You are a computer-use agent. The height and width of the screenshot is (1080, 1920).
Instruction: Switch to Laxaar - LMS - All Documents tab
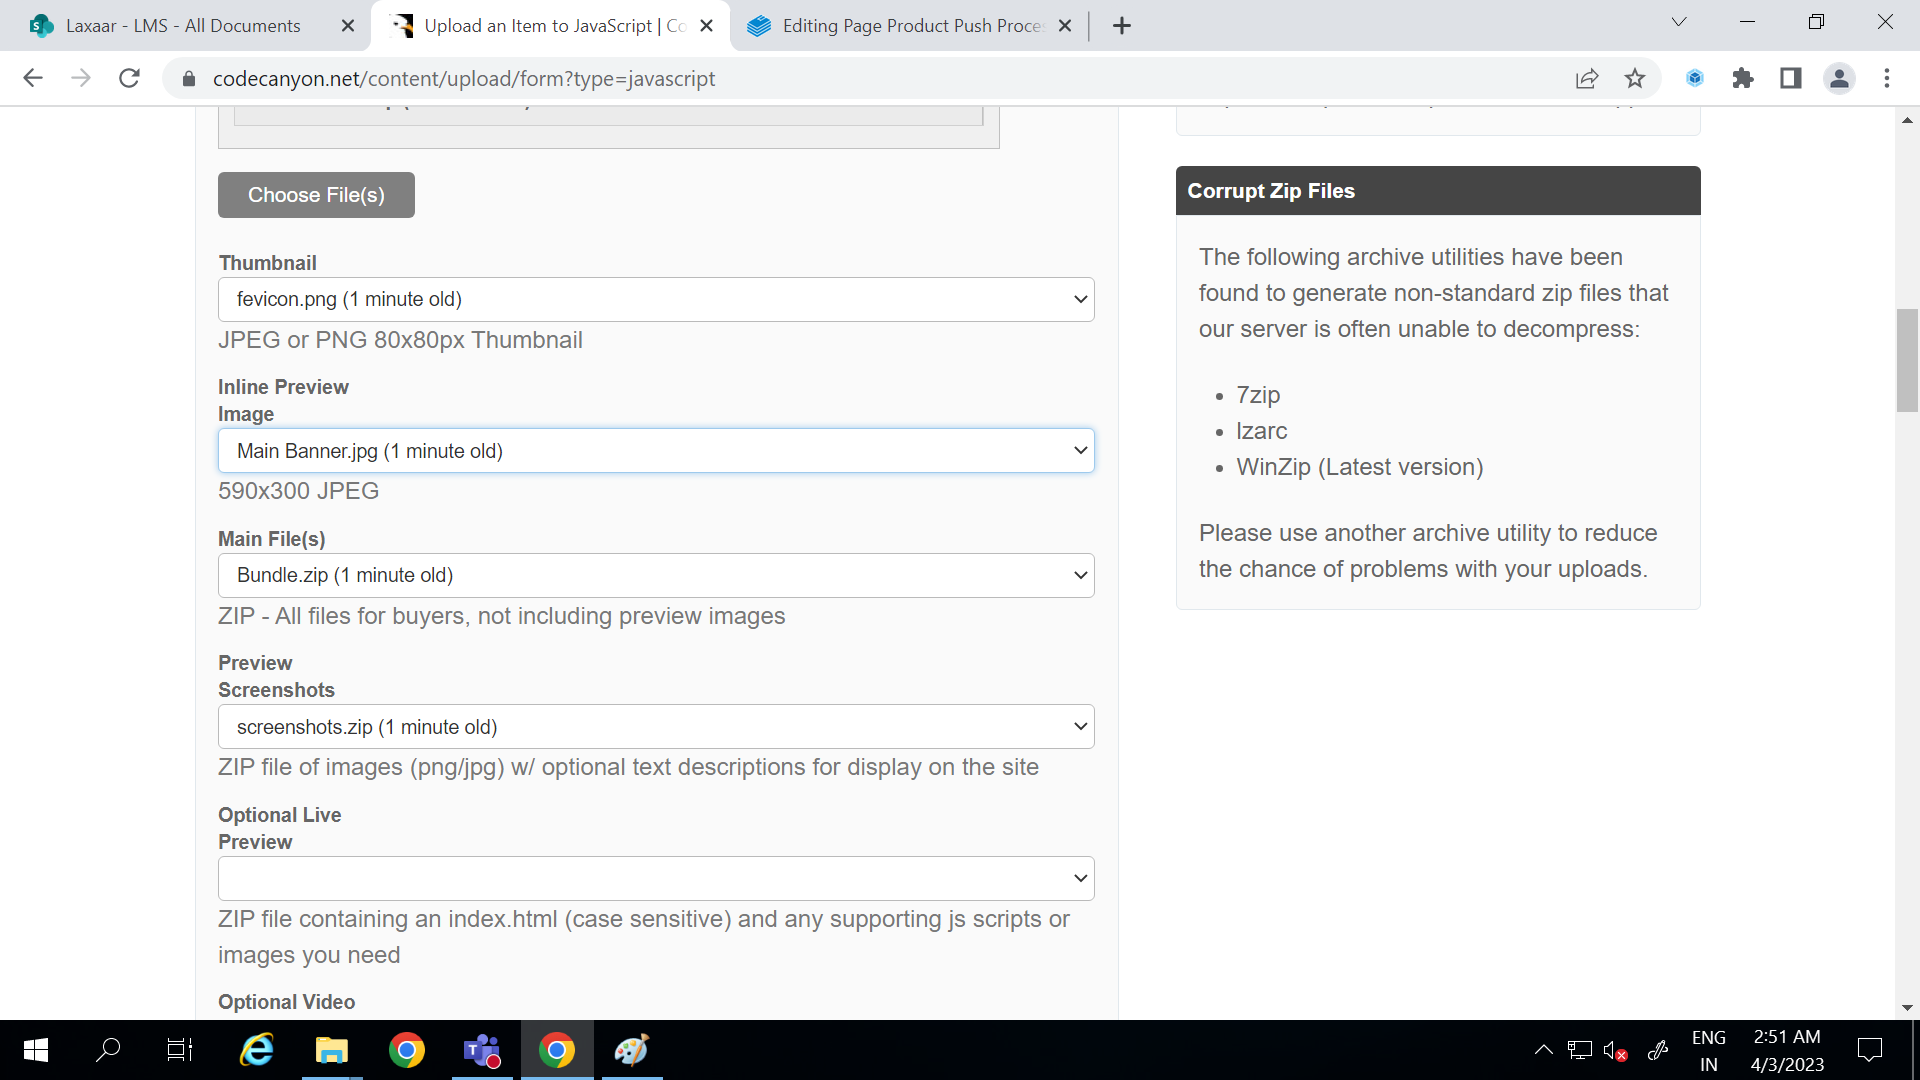[x=183, y=26]
